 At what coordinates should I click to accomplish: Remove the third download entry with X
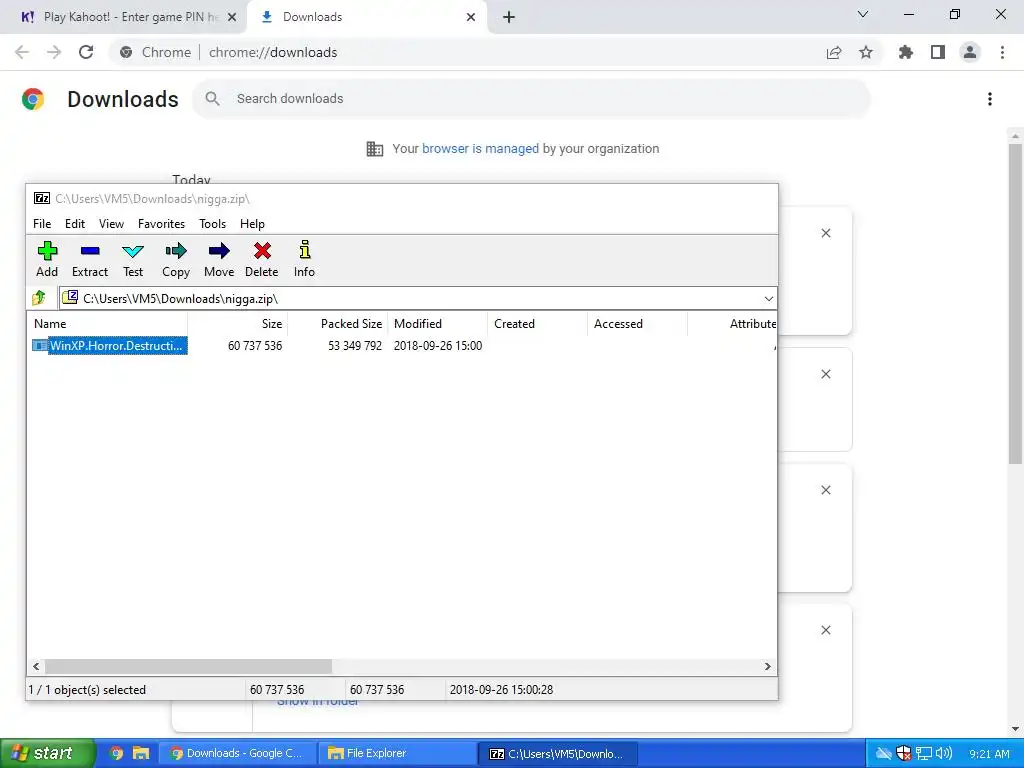[x=826, y=490]
